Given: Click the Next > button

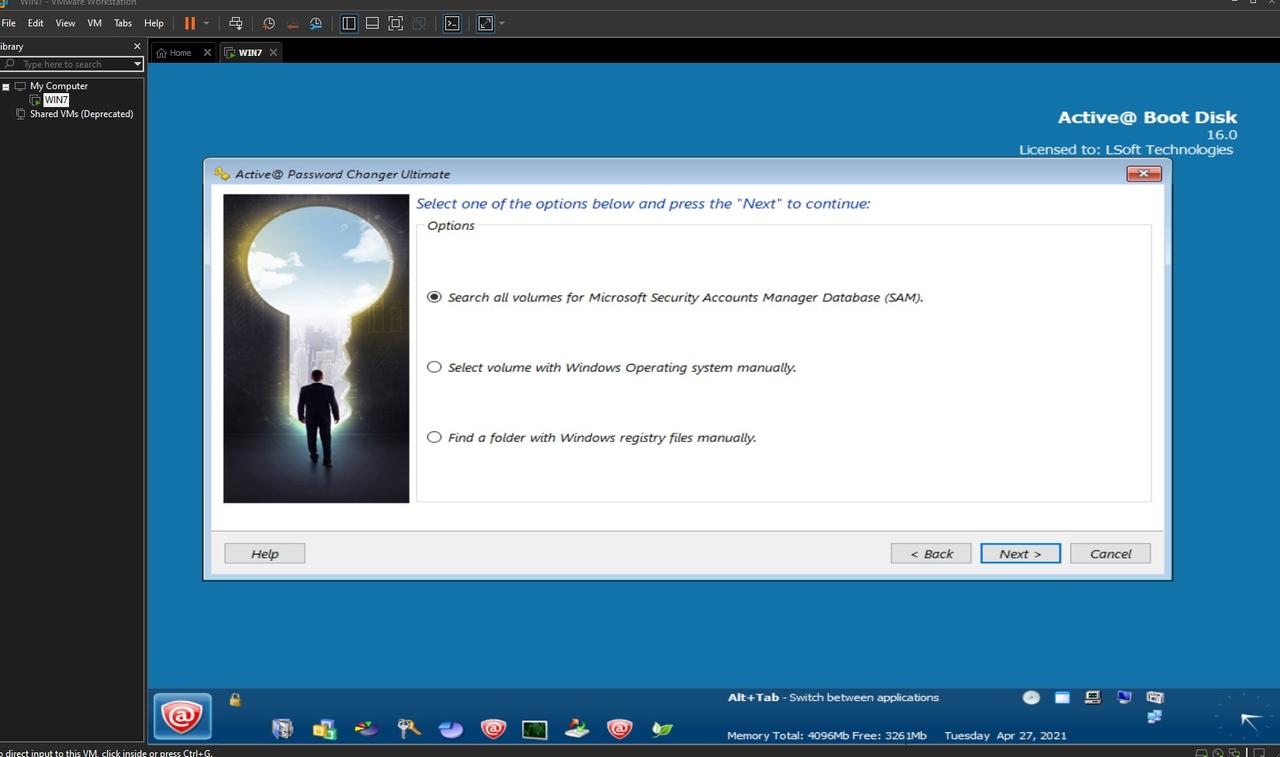Looking at the screenshot, I should (x=1020, y=553).
